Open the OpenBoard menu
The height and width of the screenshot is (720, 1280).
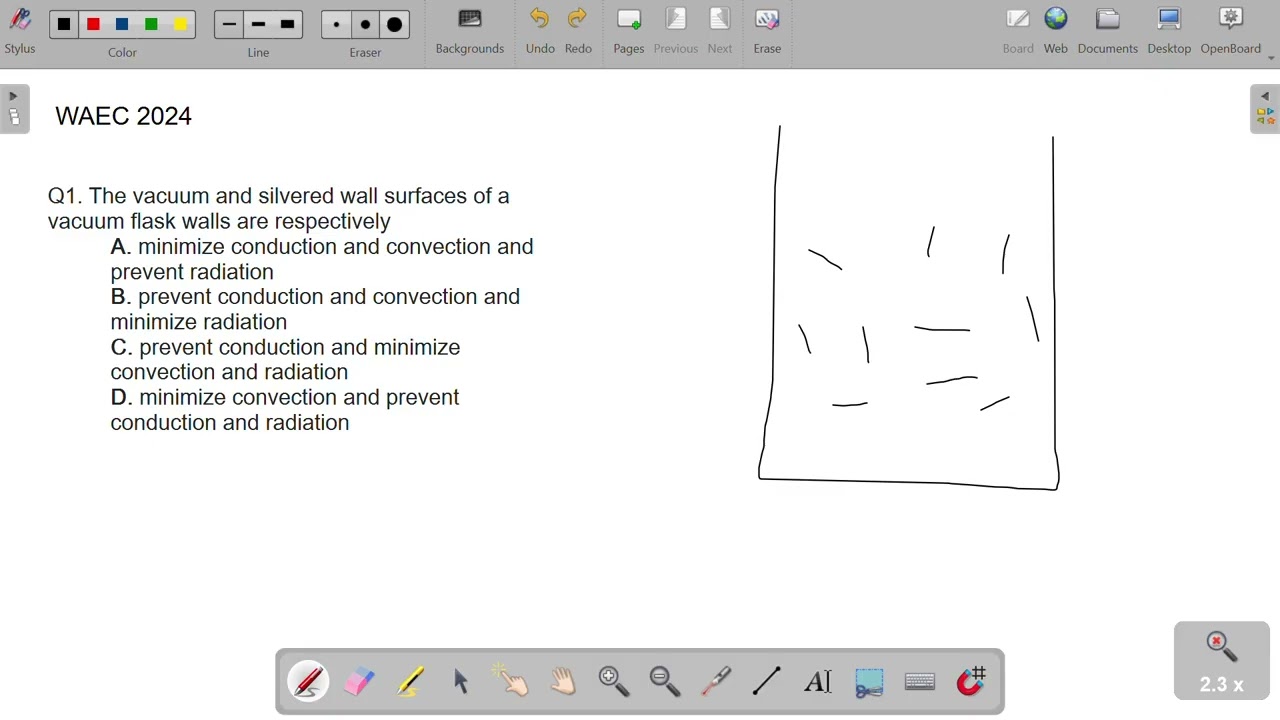coord(1231,31)
